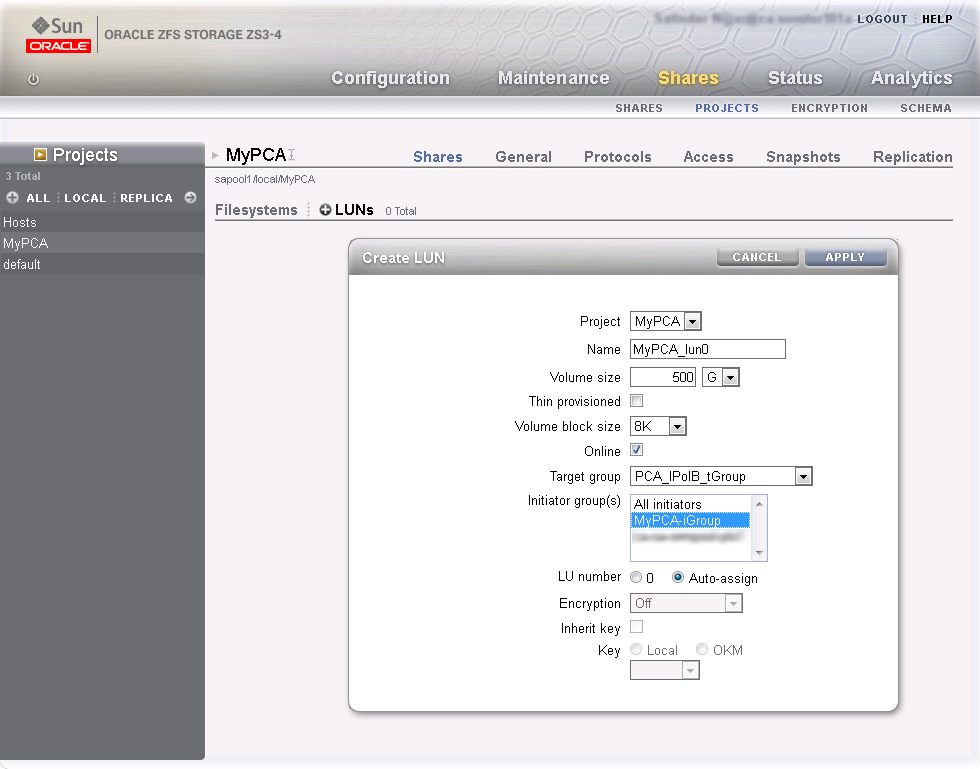Click the arrow icon left of MyPCA title
This screenshot has height=769, width=980.
tap(215, 155)
